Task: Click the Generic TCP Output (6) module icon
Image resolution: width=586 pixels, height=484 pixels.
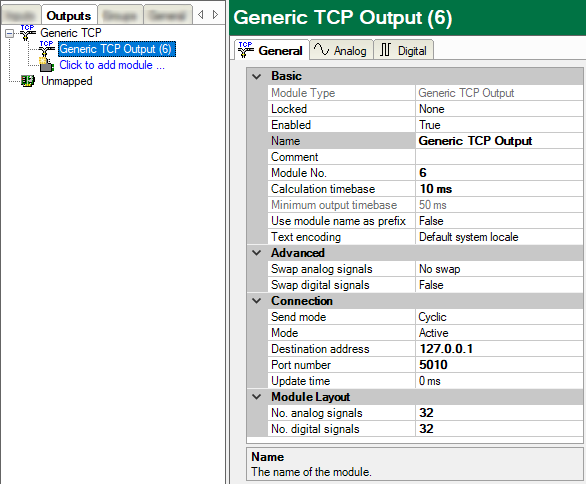Action: (47, 49)
